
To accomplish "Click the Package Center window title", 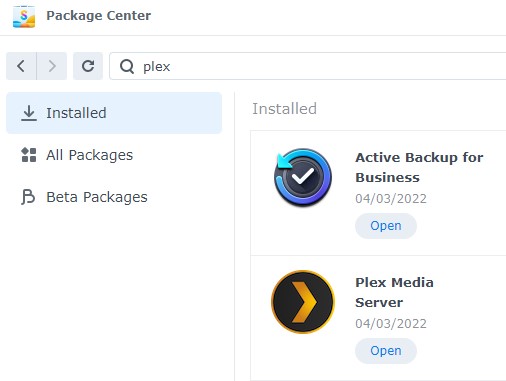I will pyautogui.click(x=98, y=16).
